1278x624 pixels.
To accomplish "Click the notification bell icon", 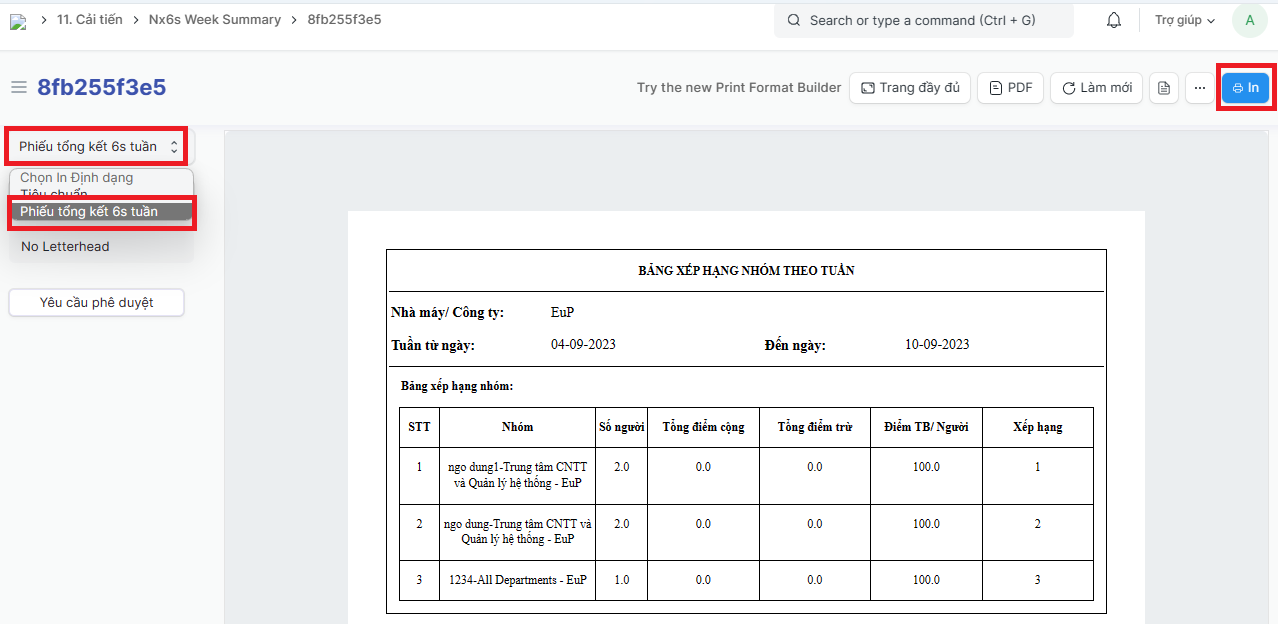I will point(1113,20).
